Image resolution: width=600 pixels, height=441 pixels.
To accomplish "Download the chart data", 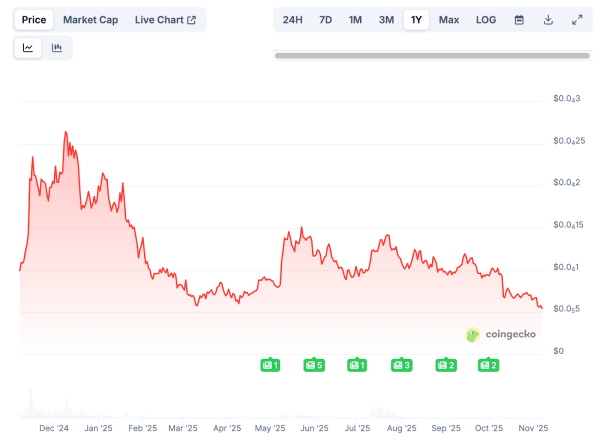I will coord(548,20).
